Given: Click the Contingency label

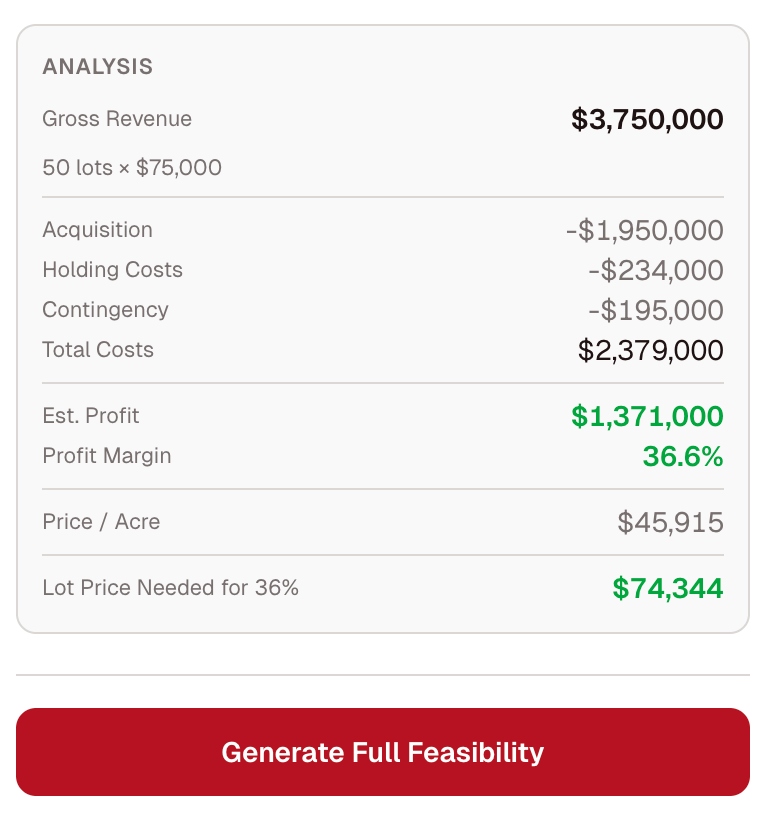Looking at the screenshot, I should (106, 310).
